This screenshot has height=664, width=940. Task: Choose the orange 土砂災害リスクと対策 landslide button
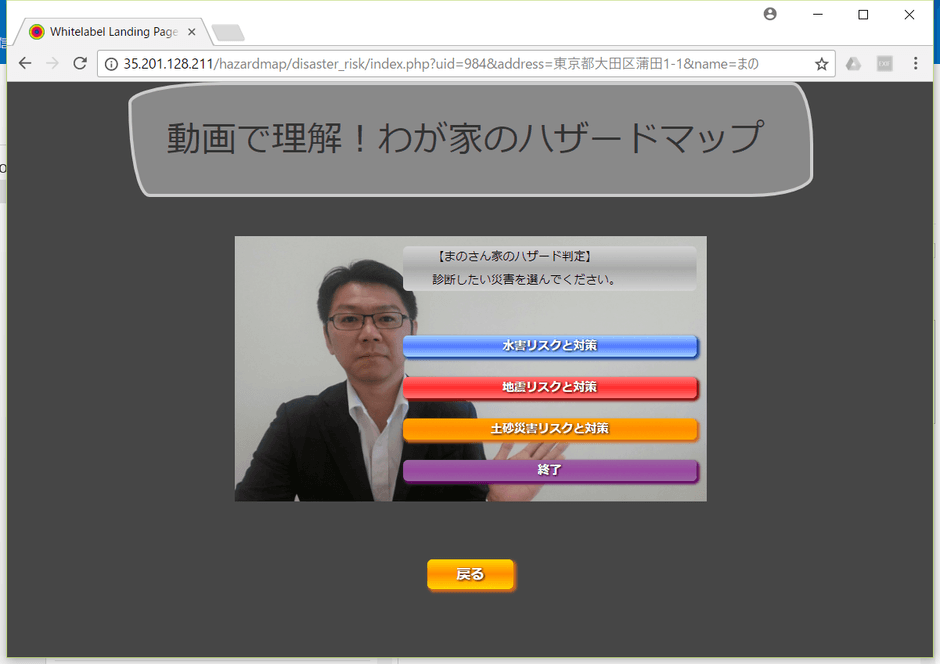tap(551, 429)
